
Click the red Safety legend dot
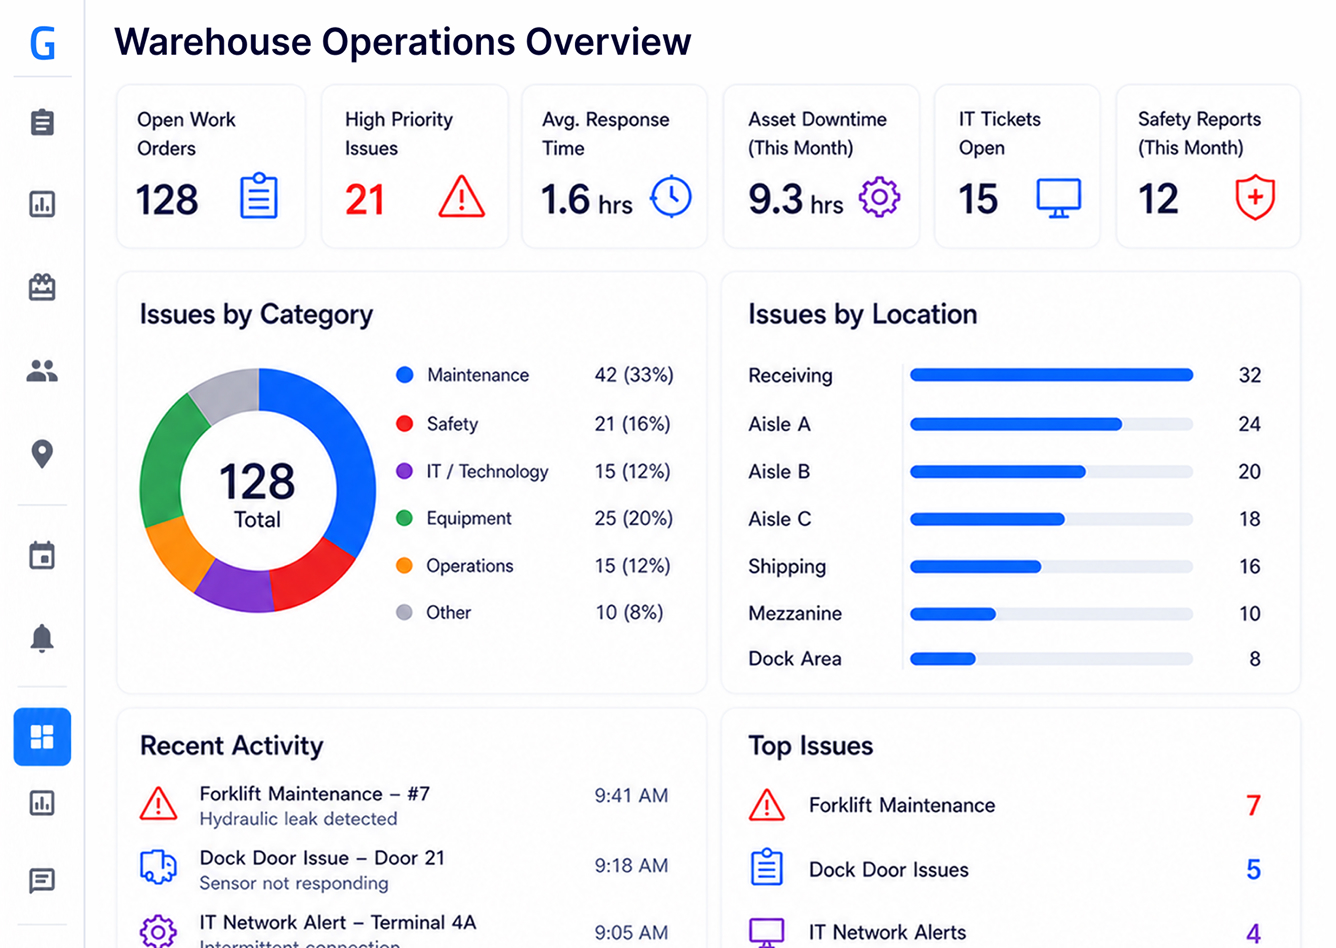(x=405, y=424)
